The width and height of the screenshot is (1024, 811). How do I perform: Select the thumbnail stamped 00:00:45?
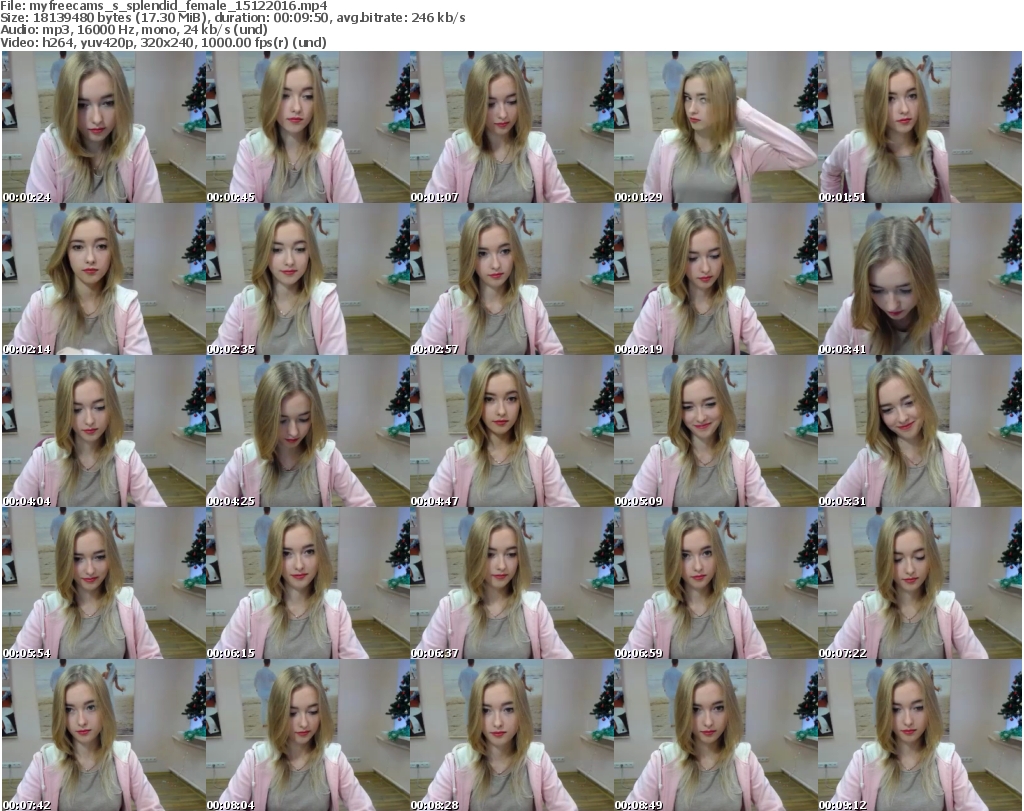coord(308,127)
